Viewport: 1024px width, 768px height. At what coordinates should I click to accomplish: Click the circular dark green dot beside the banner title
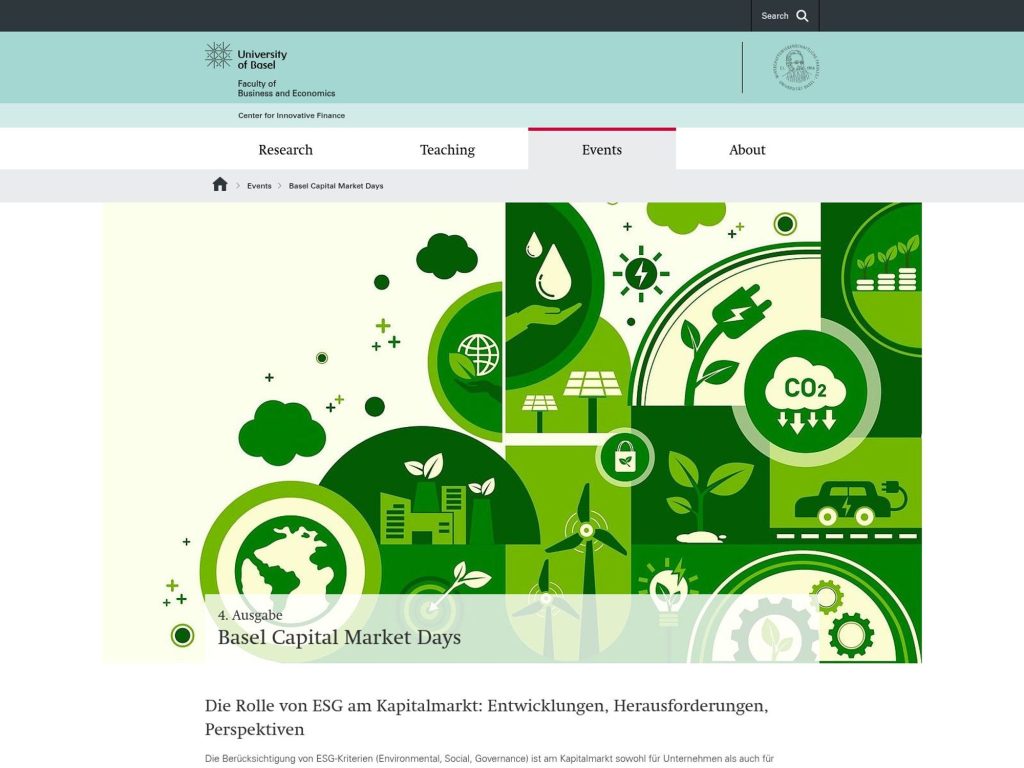(x=182, y=636)
